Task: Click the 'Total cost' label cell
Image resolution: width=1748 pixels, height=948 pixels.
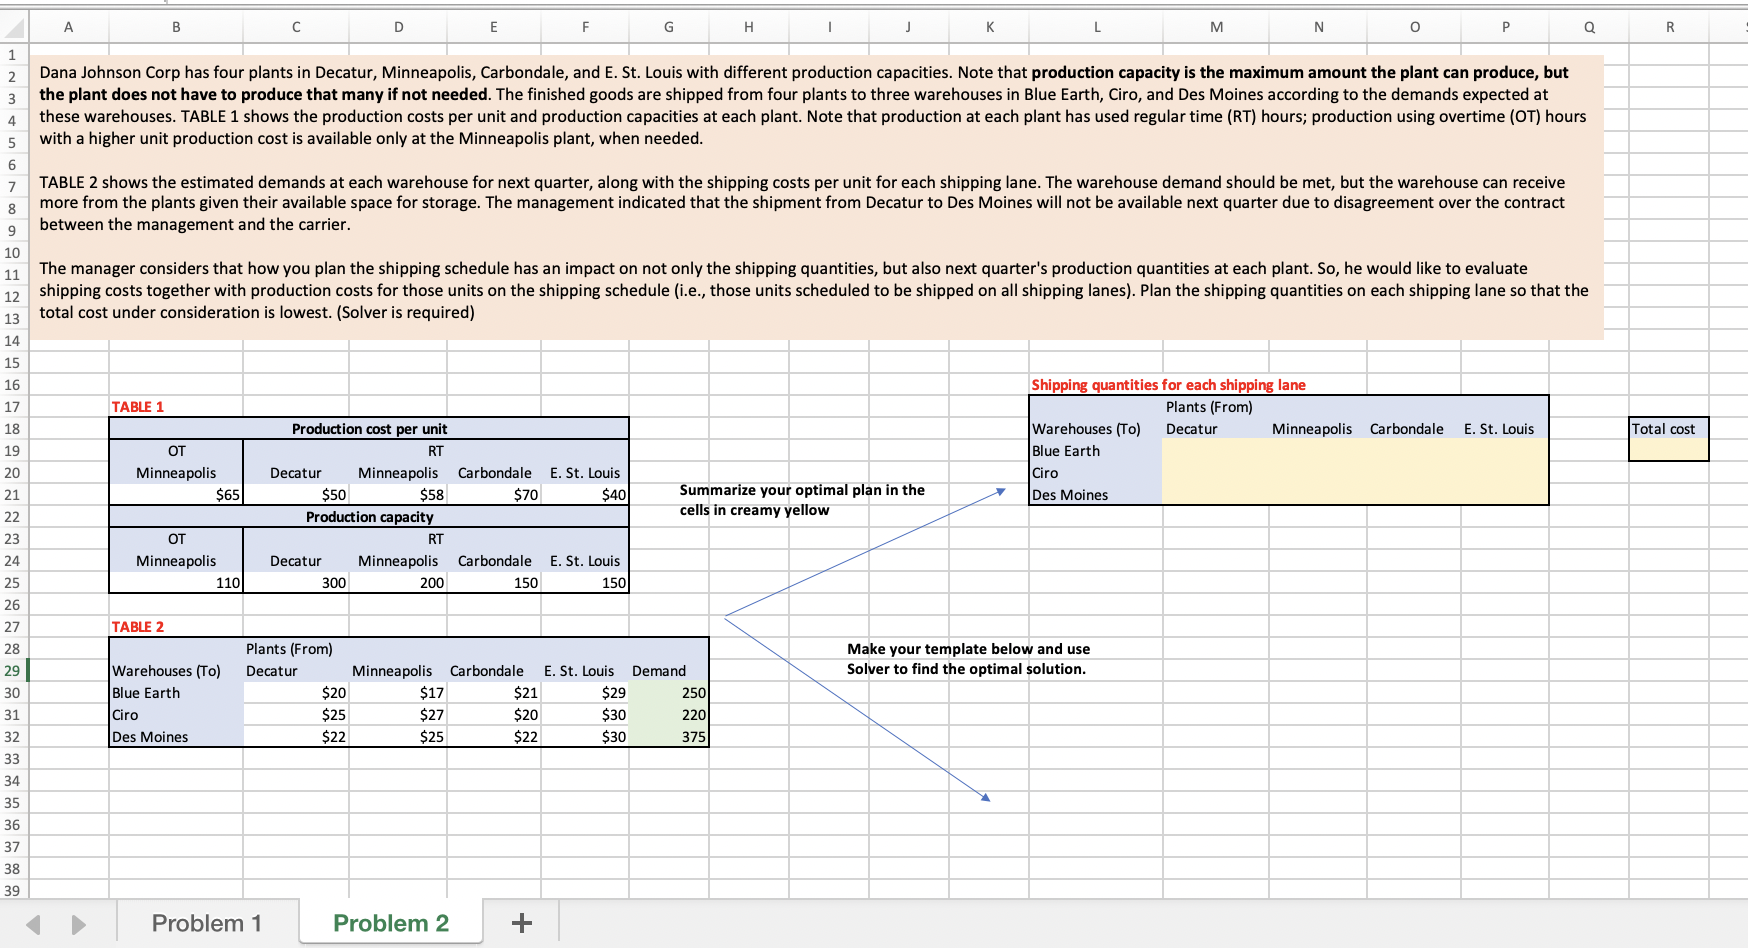Action: (x=1669, y=429)
